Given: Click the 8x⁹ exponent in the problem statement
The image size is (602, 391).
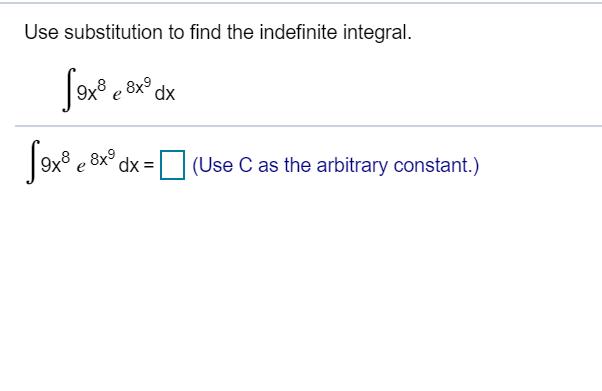Looking at the screenshot, I should 139,86.
